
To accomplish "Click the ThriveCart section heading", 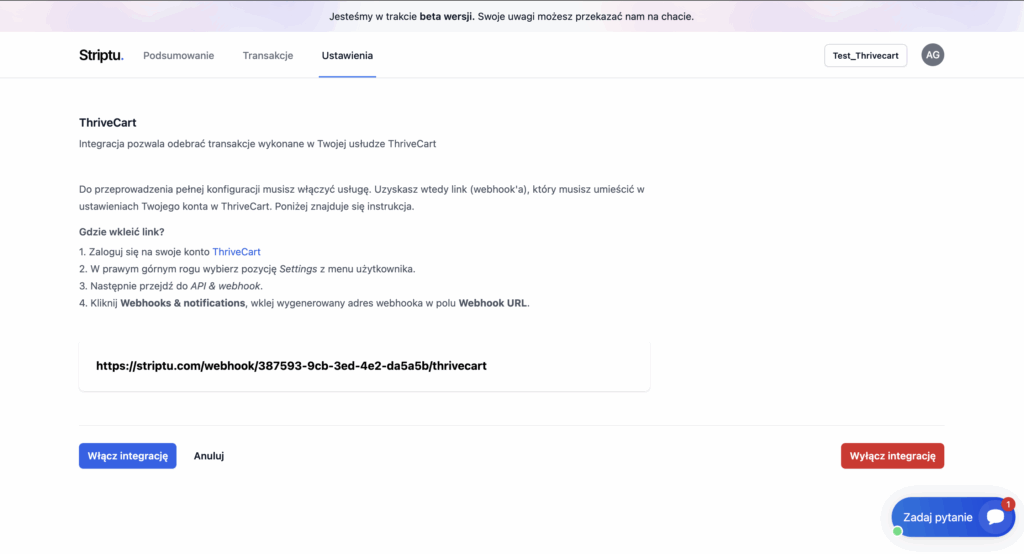I will pyautogui.click(x=107, y=122).
